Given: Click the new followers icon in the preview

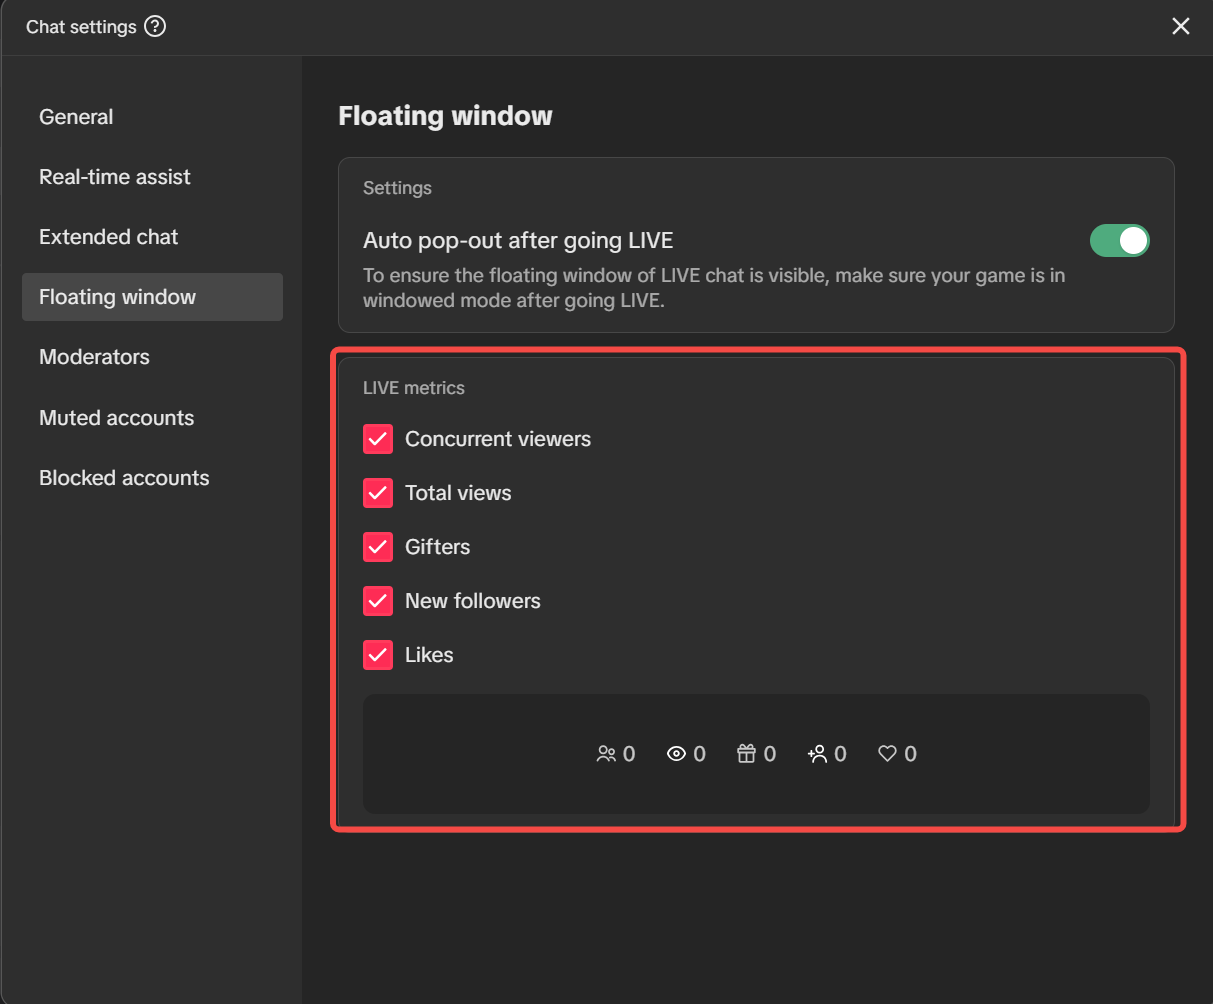Looking at the screenshot, I should coord(820,753).
